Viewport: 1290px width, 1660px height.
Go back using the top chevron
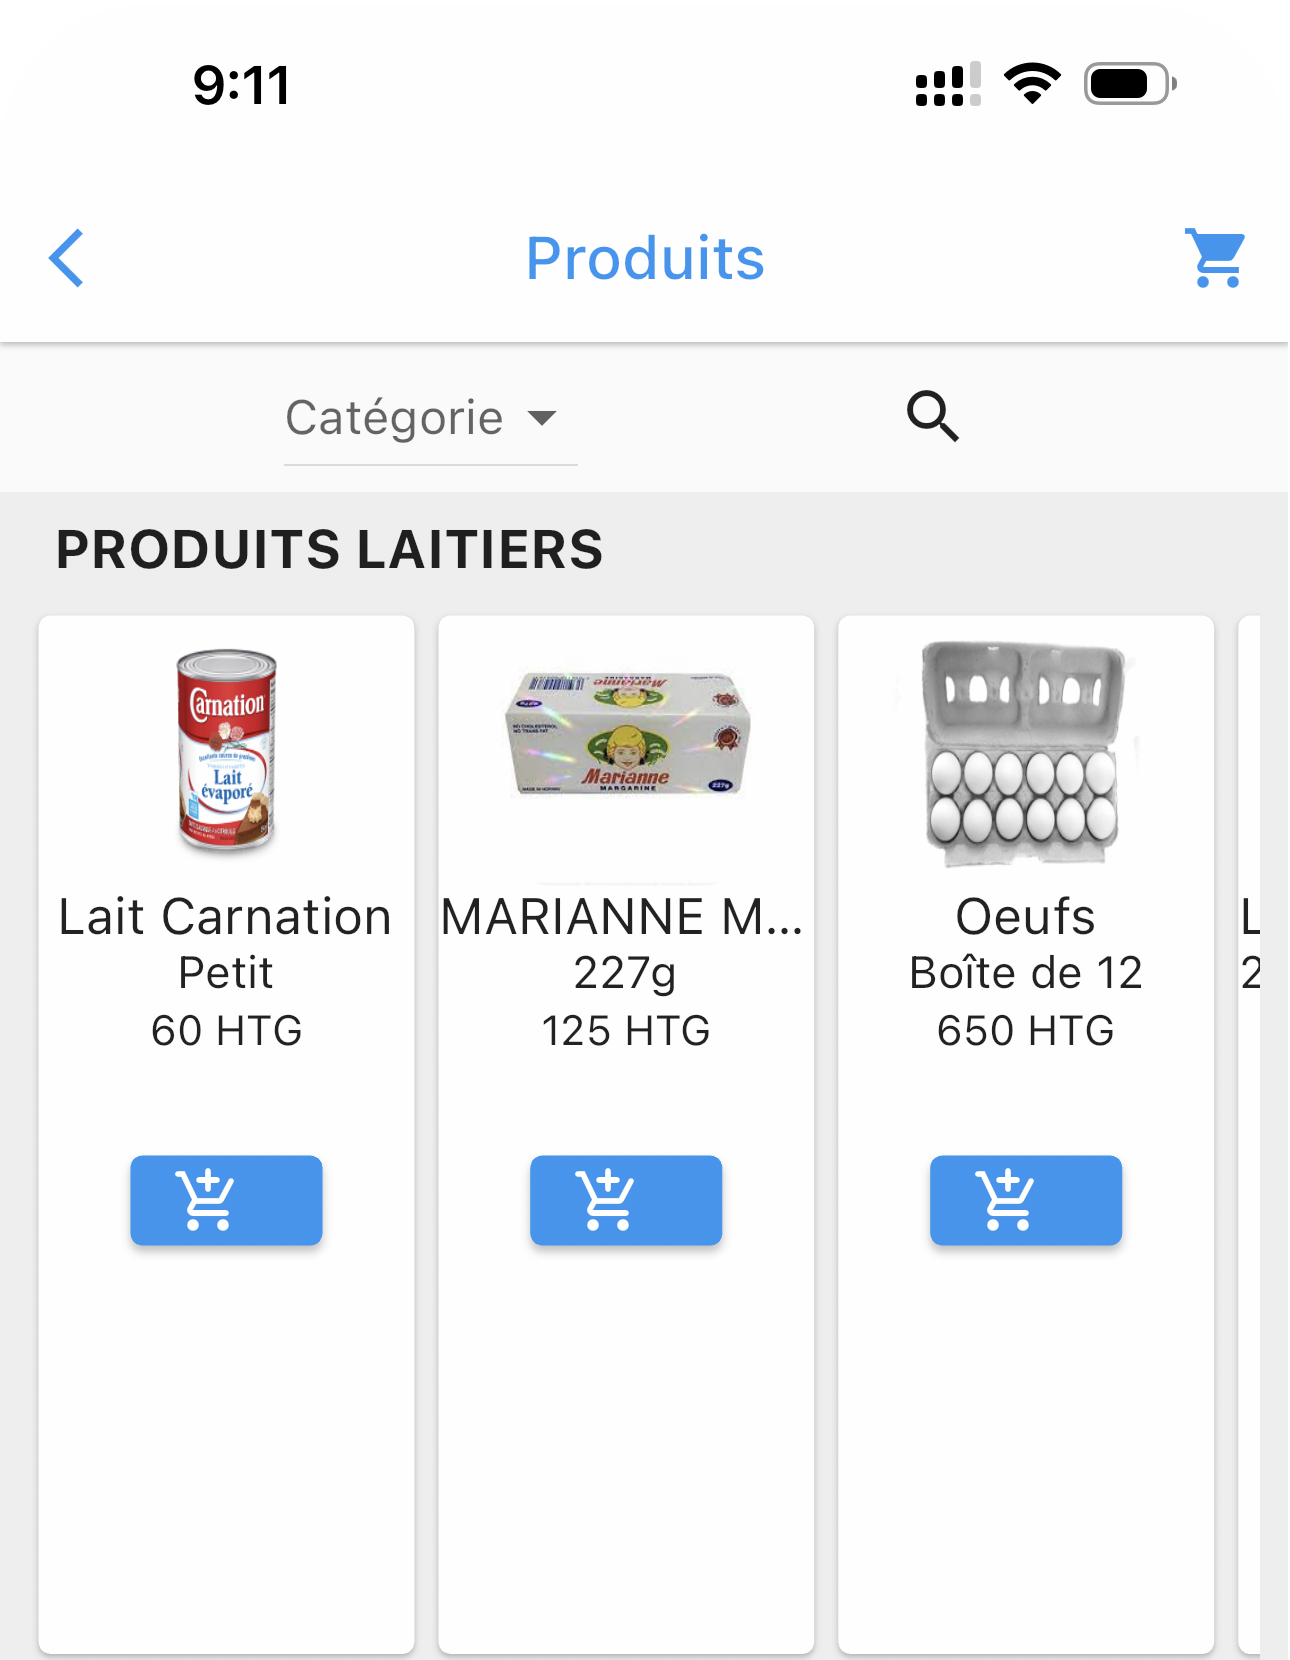[x=67, y=259]
